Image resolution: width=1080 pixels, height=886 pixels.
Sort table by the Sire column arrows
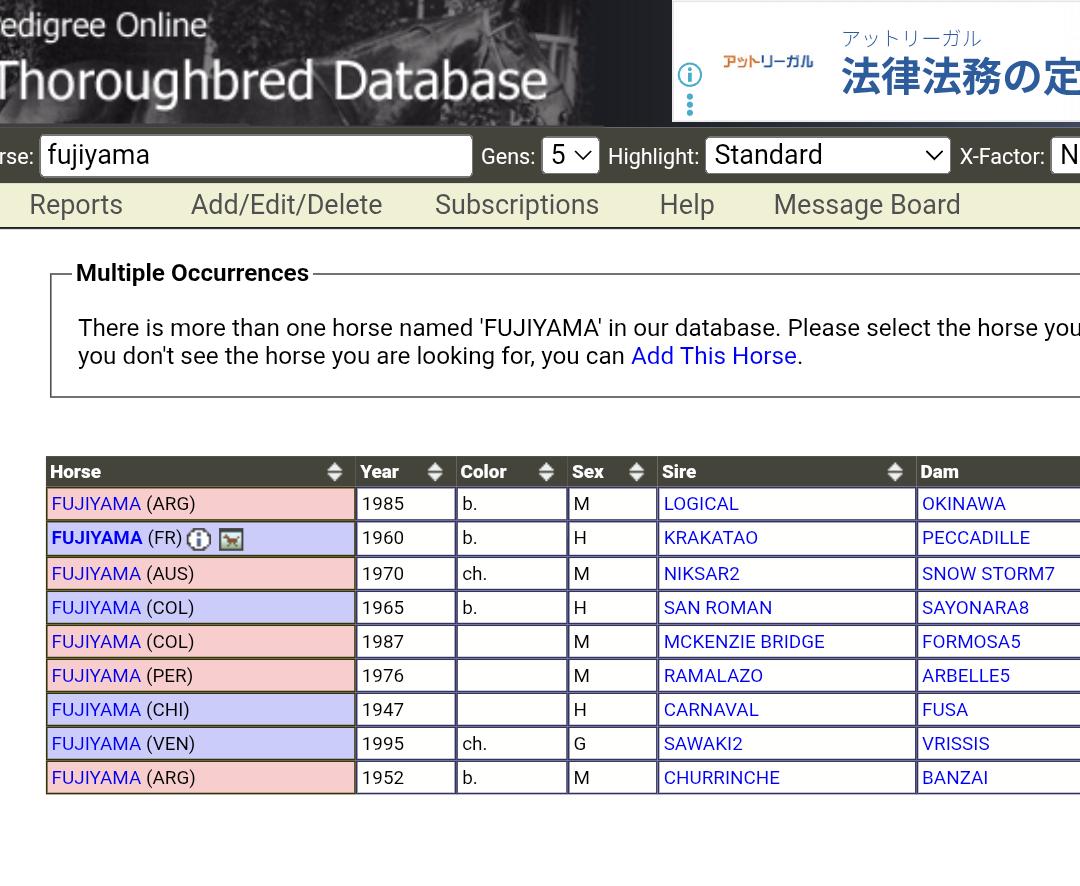point(894,472)
